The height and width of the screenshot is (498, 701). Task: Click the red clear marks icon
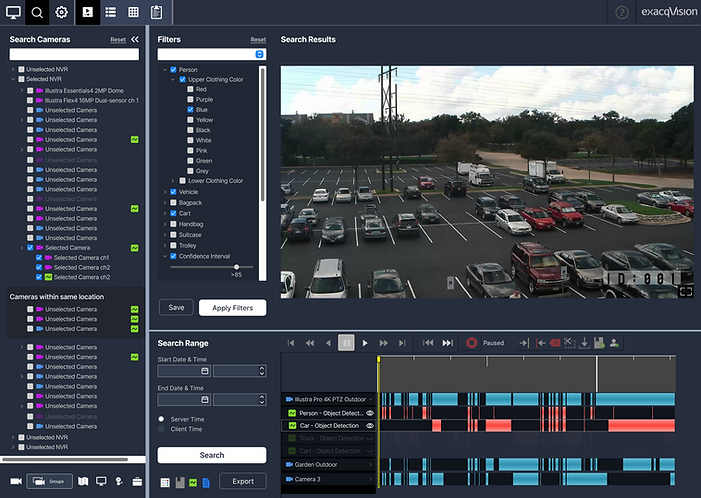coord(555,343)
